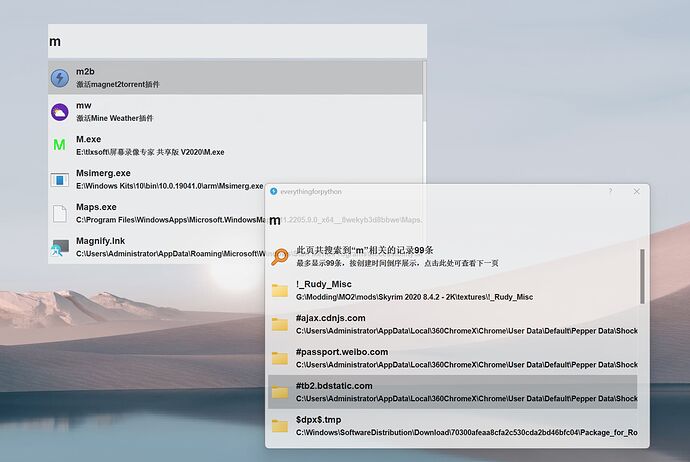
Task: Click the $dpx$.tmp folder icon
Action: coord(280,426)
